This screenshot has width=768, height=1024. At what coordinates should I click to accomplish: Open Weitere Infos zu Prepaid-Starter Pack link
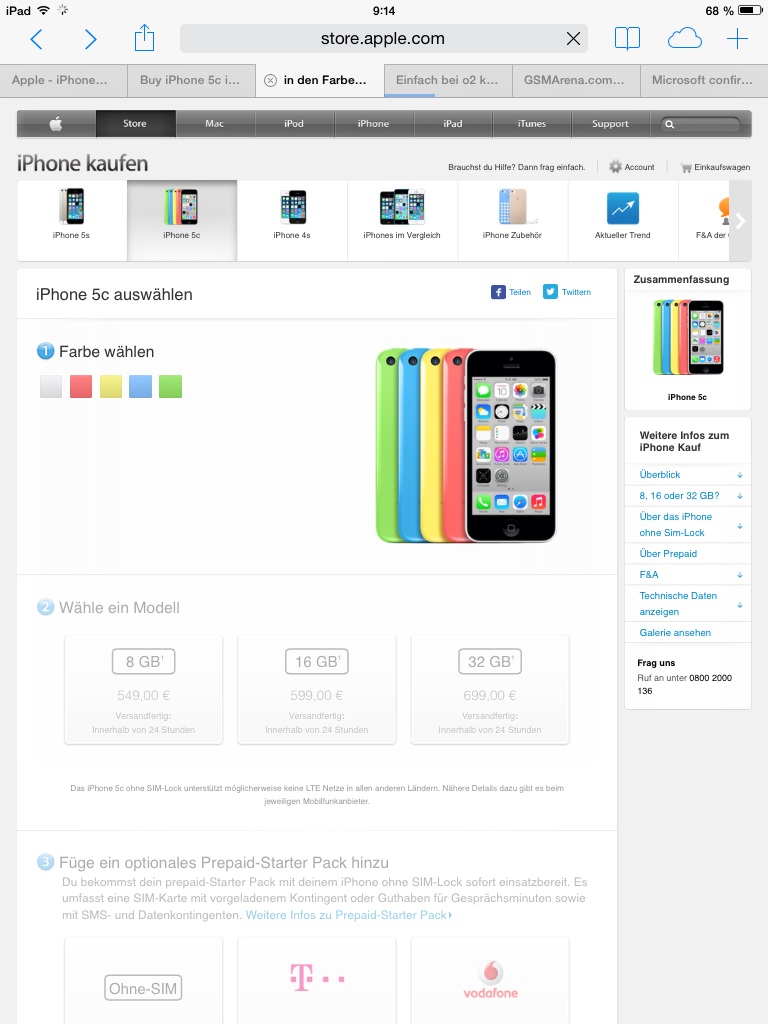(x=349, y=915)
